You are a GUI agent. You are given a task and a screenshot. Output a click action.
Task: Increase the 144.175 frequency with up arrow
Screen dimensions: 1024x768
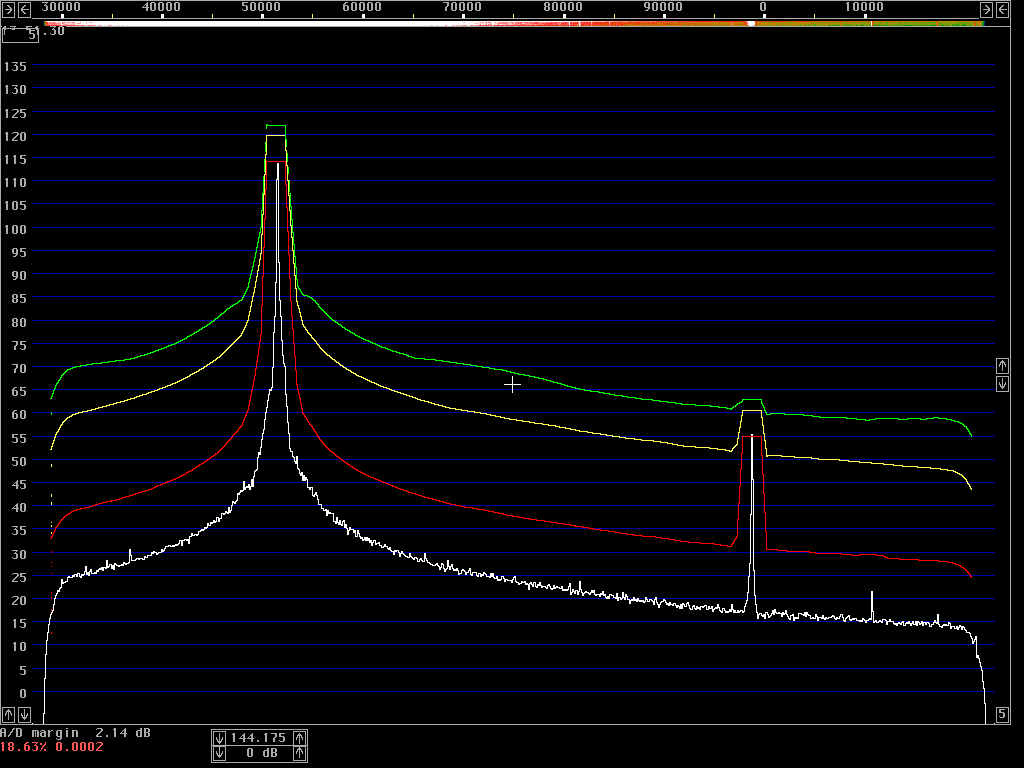[x=300, y=738]
